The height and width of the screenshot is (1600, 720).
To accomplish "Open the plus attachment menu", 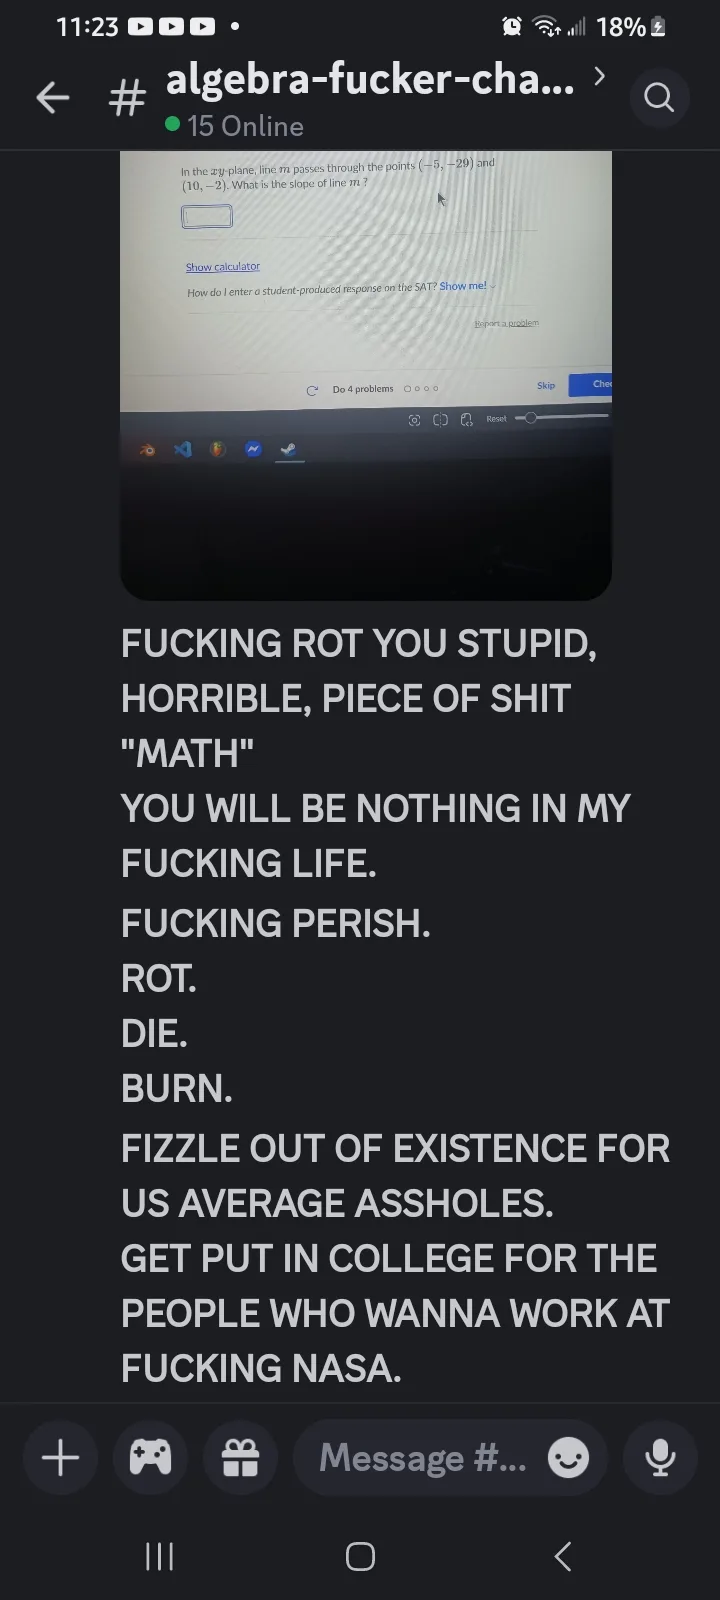I will 60,1457.
